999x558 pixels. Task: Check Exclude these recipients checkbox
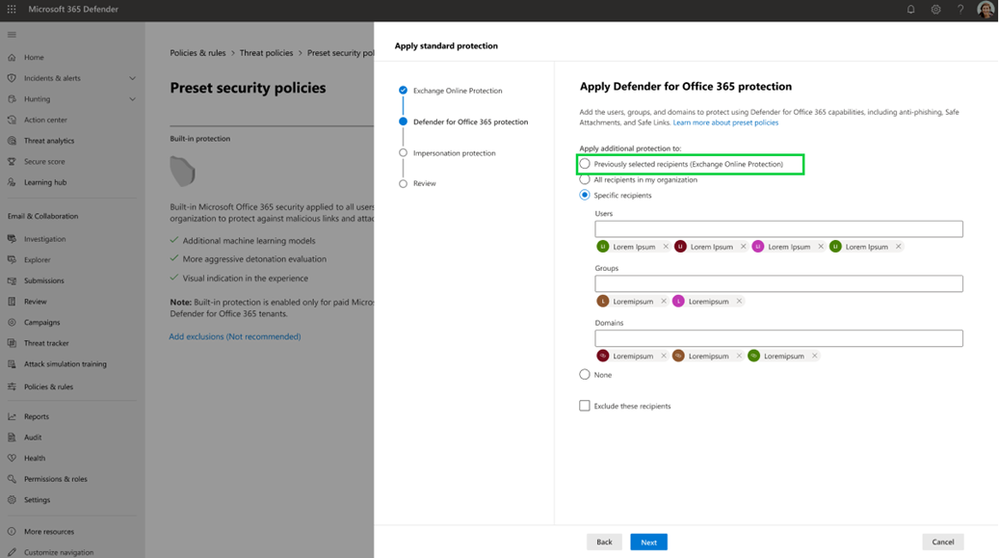[x=584, y=406]
